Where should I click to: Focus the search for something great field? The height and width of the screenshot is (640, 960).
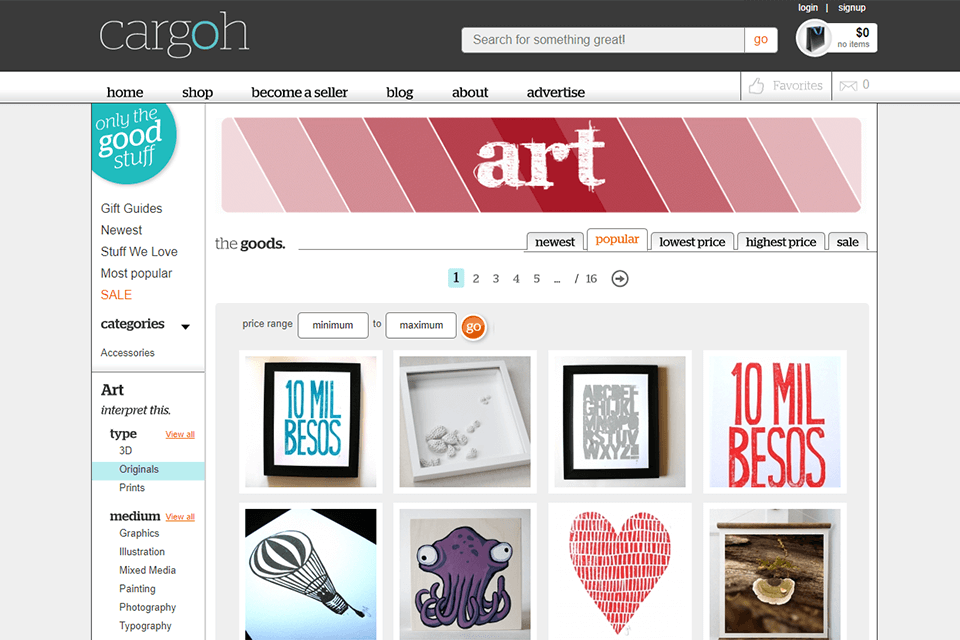pos(603,40)
